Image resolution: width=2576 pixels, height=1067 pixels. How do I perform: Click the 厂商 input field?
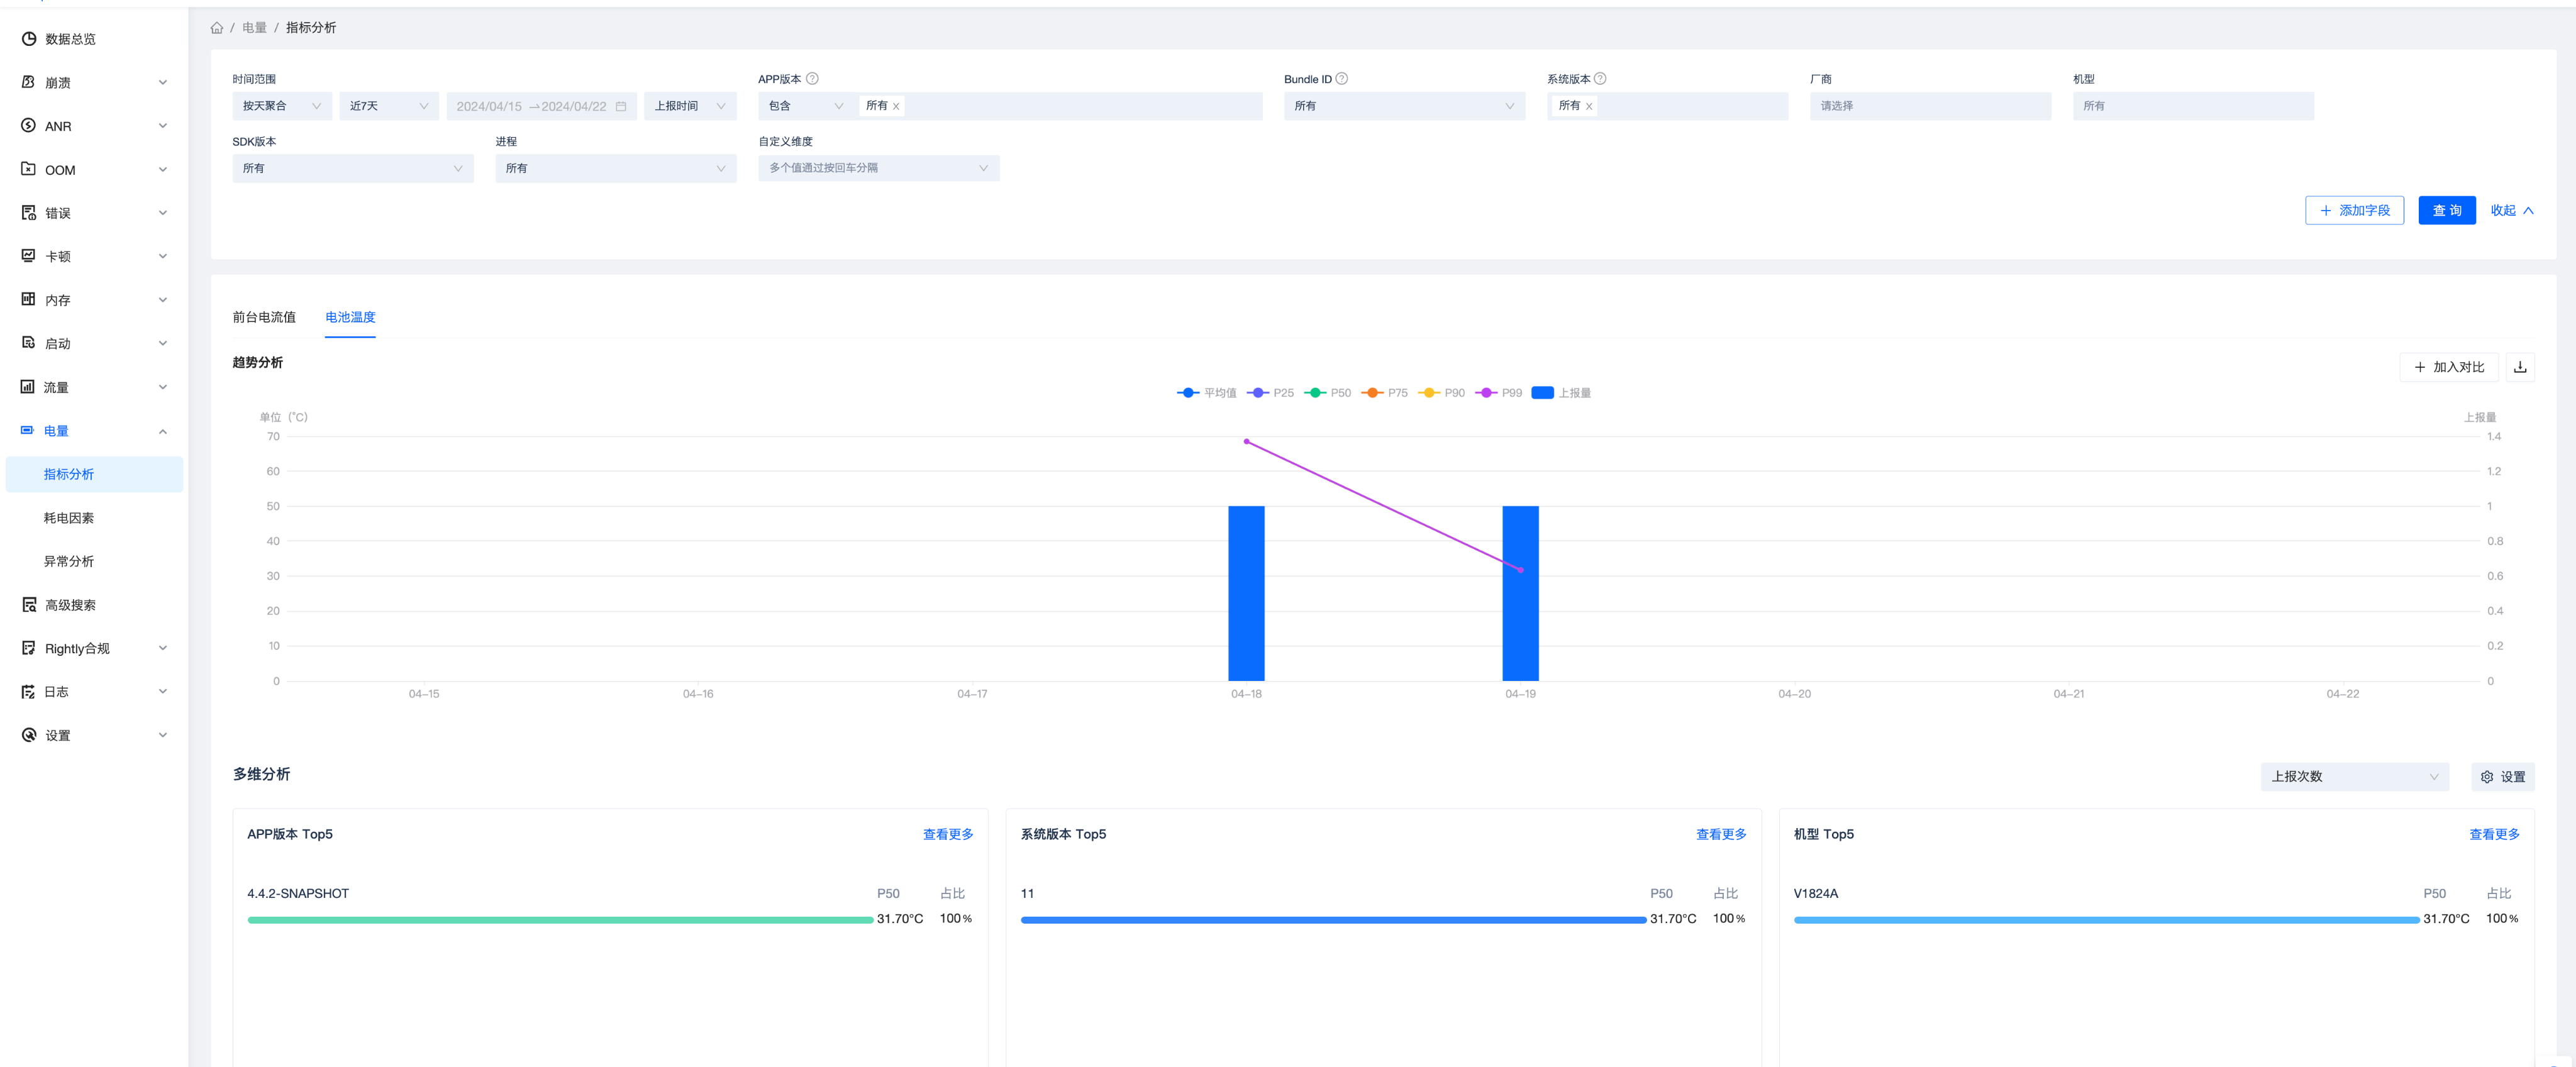1929,106
